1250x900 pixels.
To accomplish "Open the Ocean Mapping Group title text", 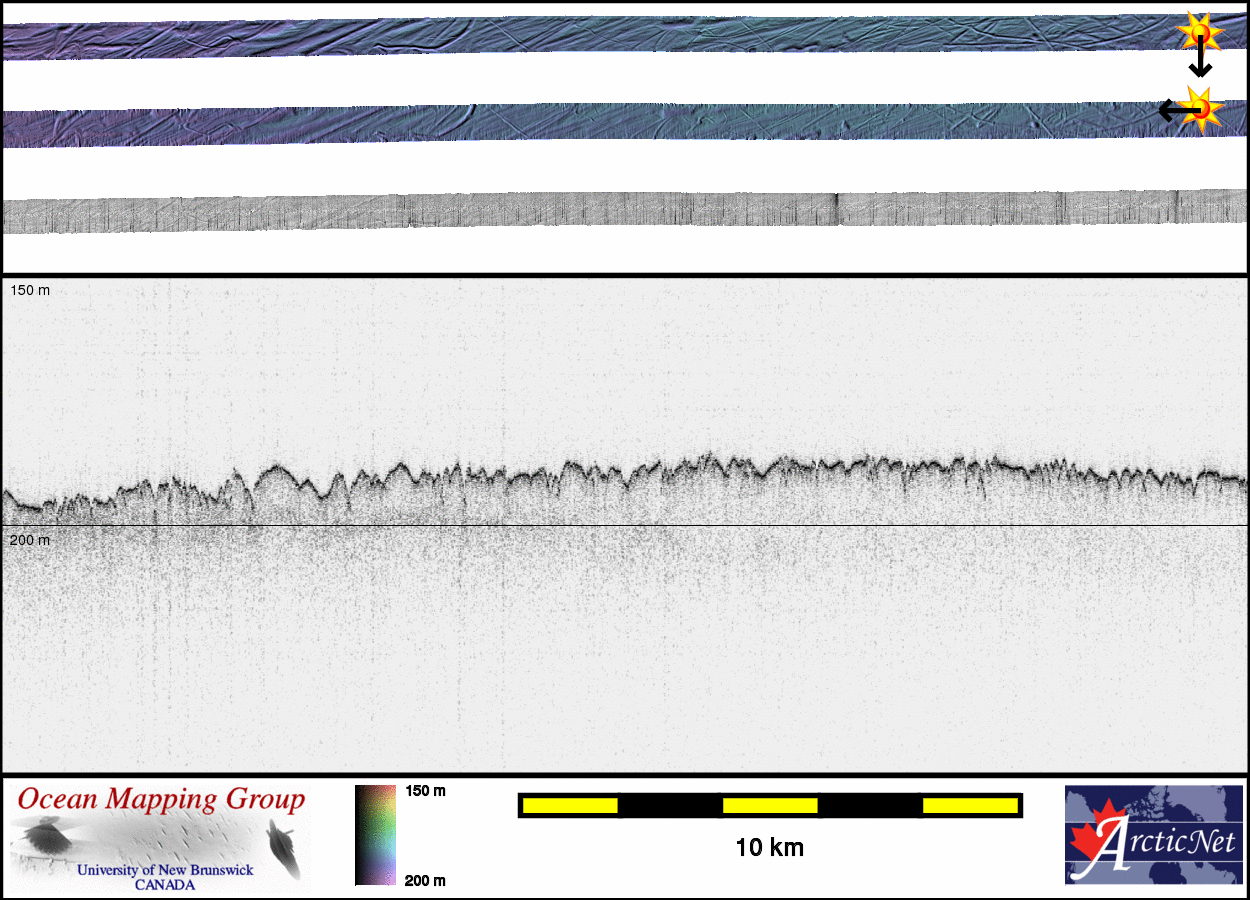I will pyautogui.click(x=161, y=800).
